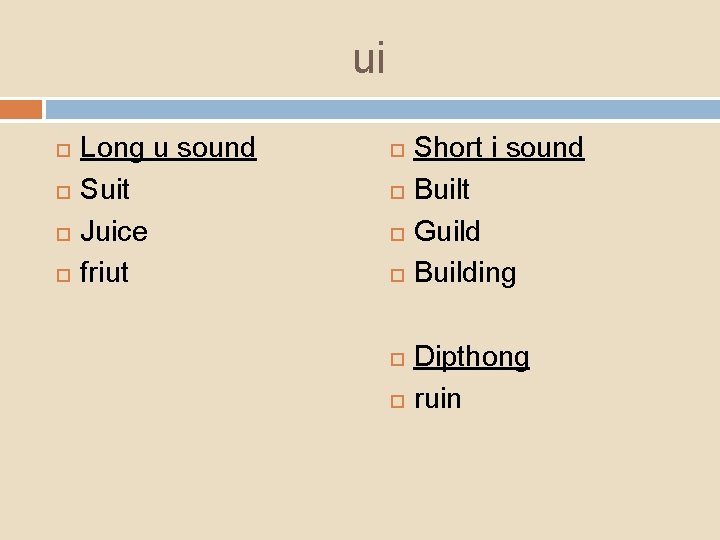The height and width of the screenshot is (540, 720).
Task: Click the bullet marker next to Built
Action: coord(396,191)
